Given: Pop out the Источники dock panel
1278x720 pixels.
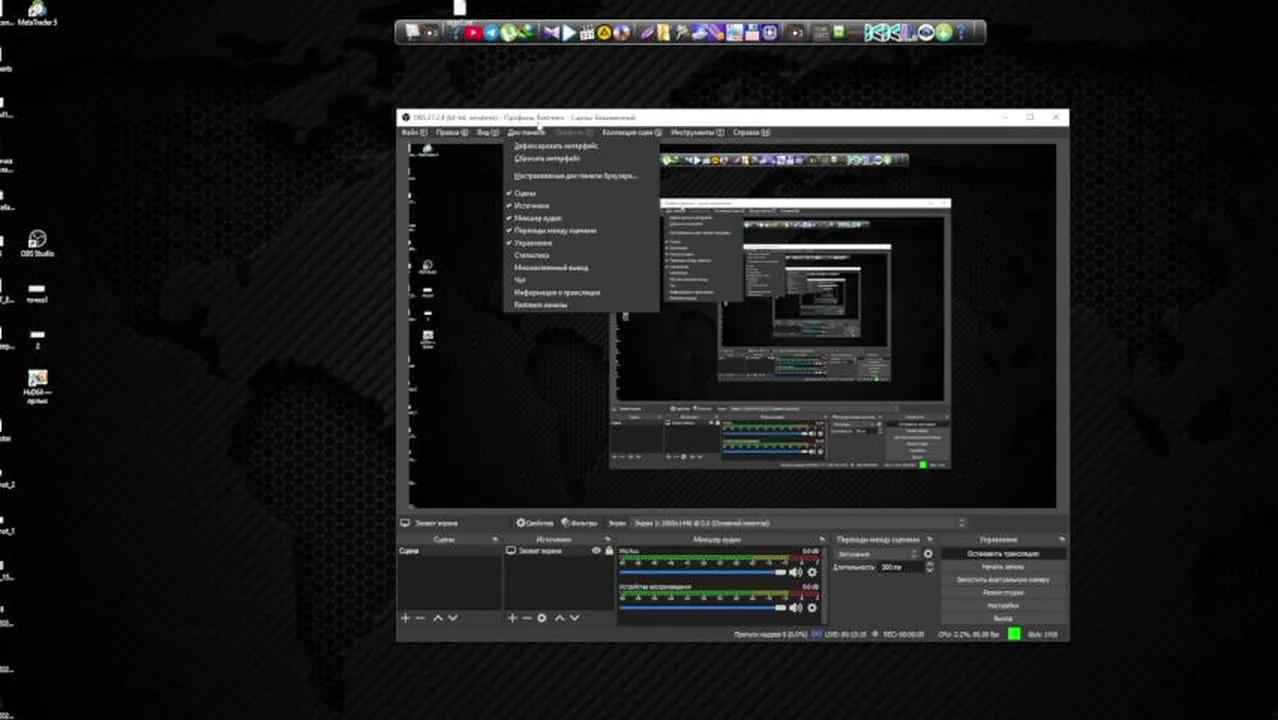Looking at the screenshot, I should [x=608, y=540].
